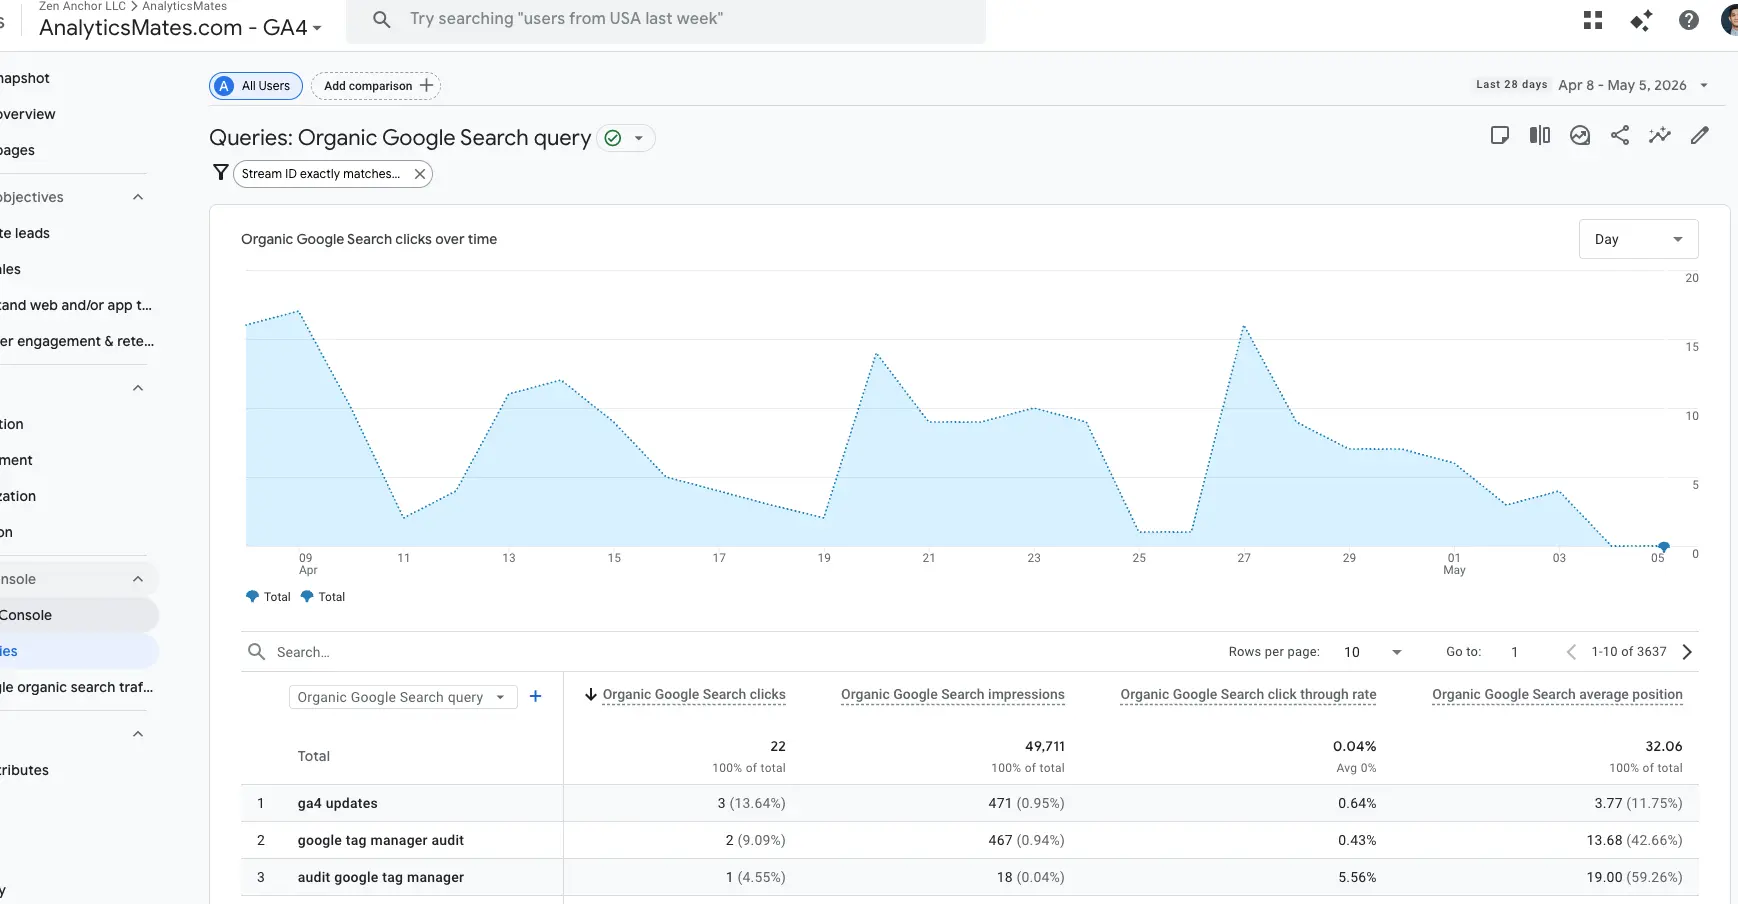1738x904 pixels.
Task: Sort by Organic Google Search clicks column
Action: tap(694, 694)
